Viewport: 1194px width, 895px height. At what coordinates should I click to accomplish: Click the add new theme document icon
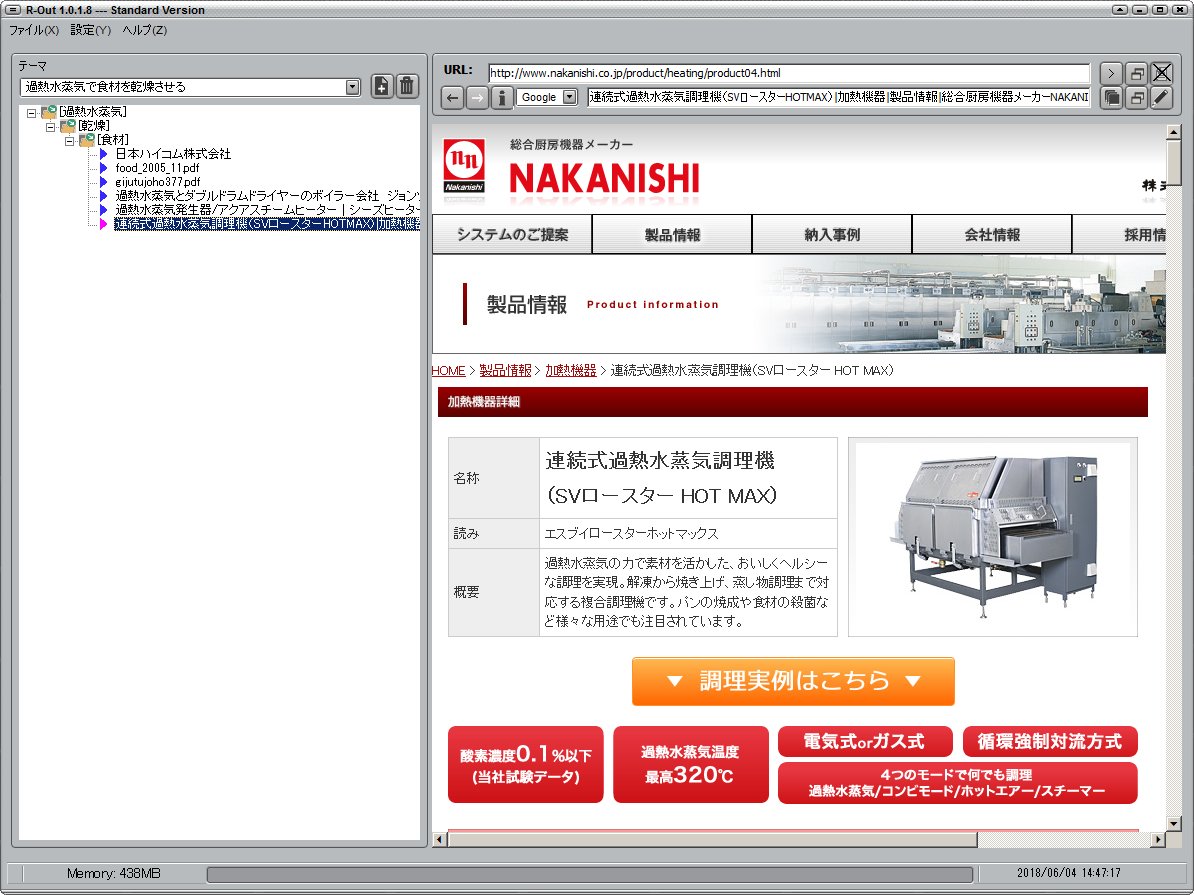tap(382, 86)
